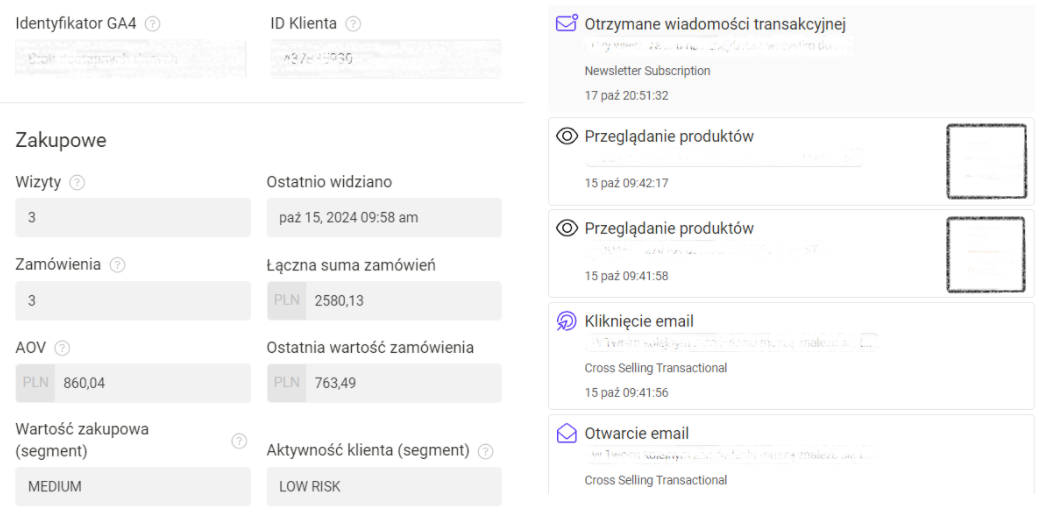Screen dimensions: 1057x517
Task: Click eye icon of 09:42:17 Przeglądanie produktów
Action: (567, 136)
